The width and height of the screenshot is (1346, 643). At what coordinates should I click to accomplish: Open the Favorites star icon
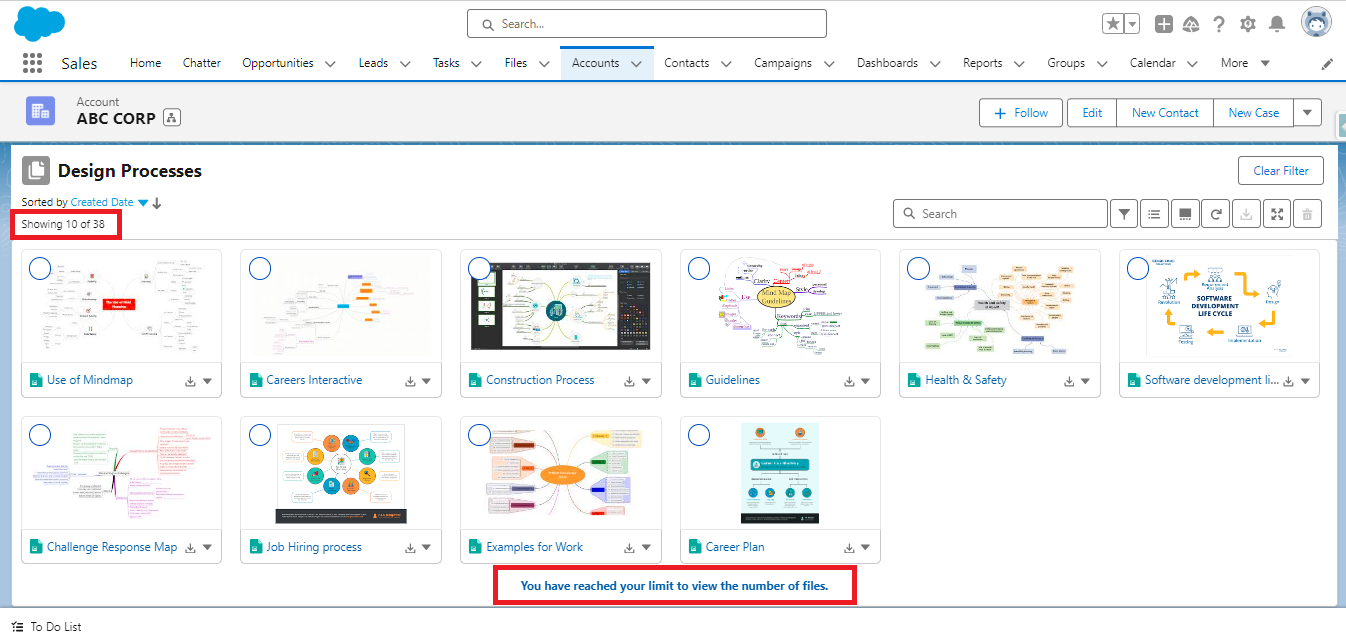pyautogui.click(x=1112, y=24)
